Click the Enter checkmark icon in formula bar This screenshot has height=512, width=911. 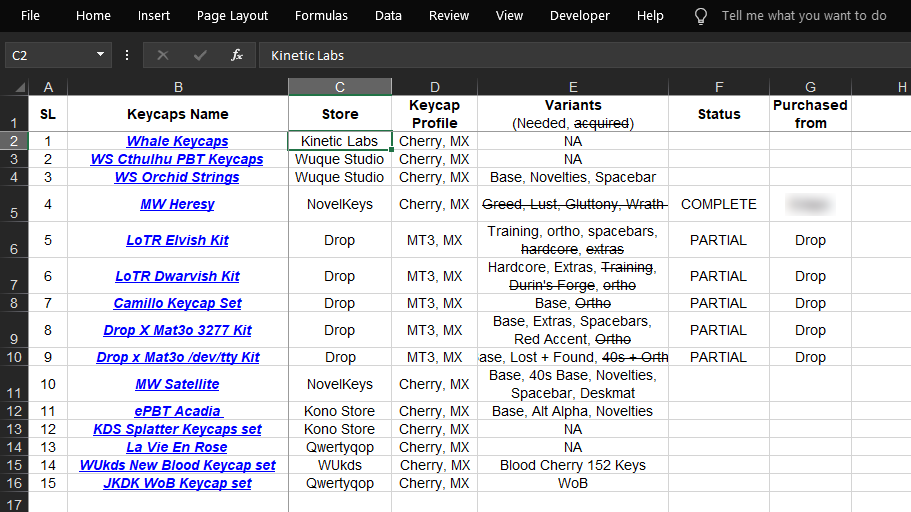[x=200, y=55]
